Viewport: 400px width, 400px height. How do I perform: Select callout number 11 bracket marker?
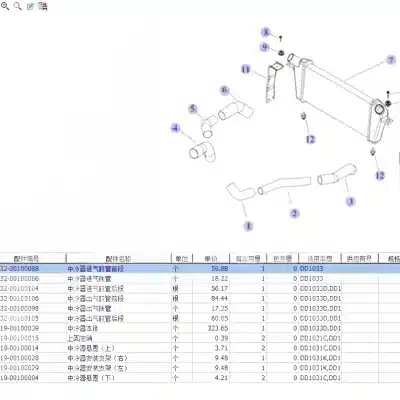246,69
